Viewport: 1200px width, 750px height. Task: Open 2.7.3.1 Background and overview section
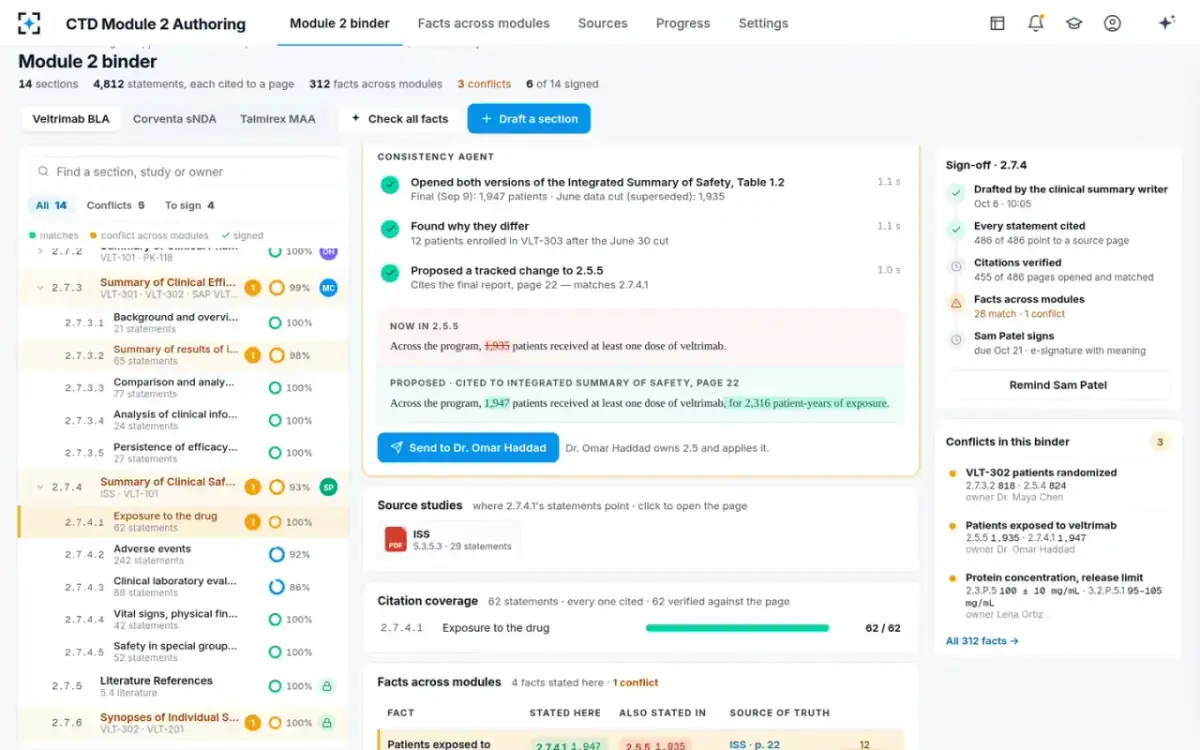tap(183, 322)
